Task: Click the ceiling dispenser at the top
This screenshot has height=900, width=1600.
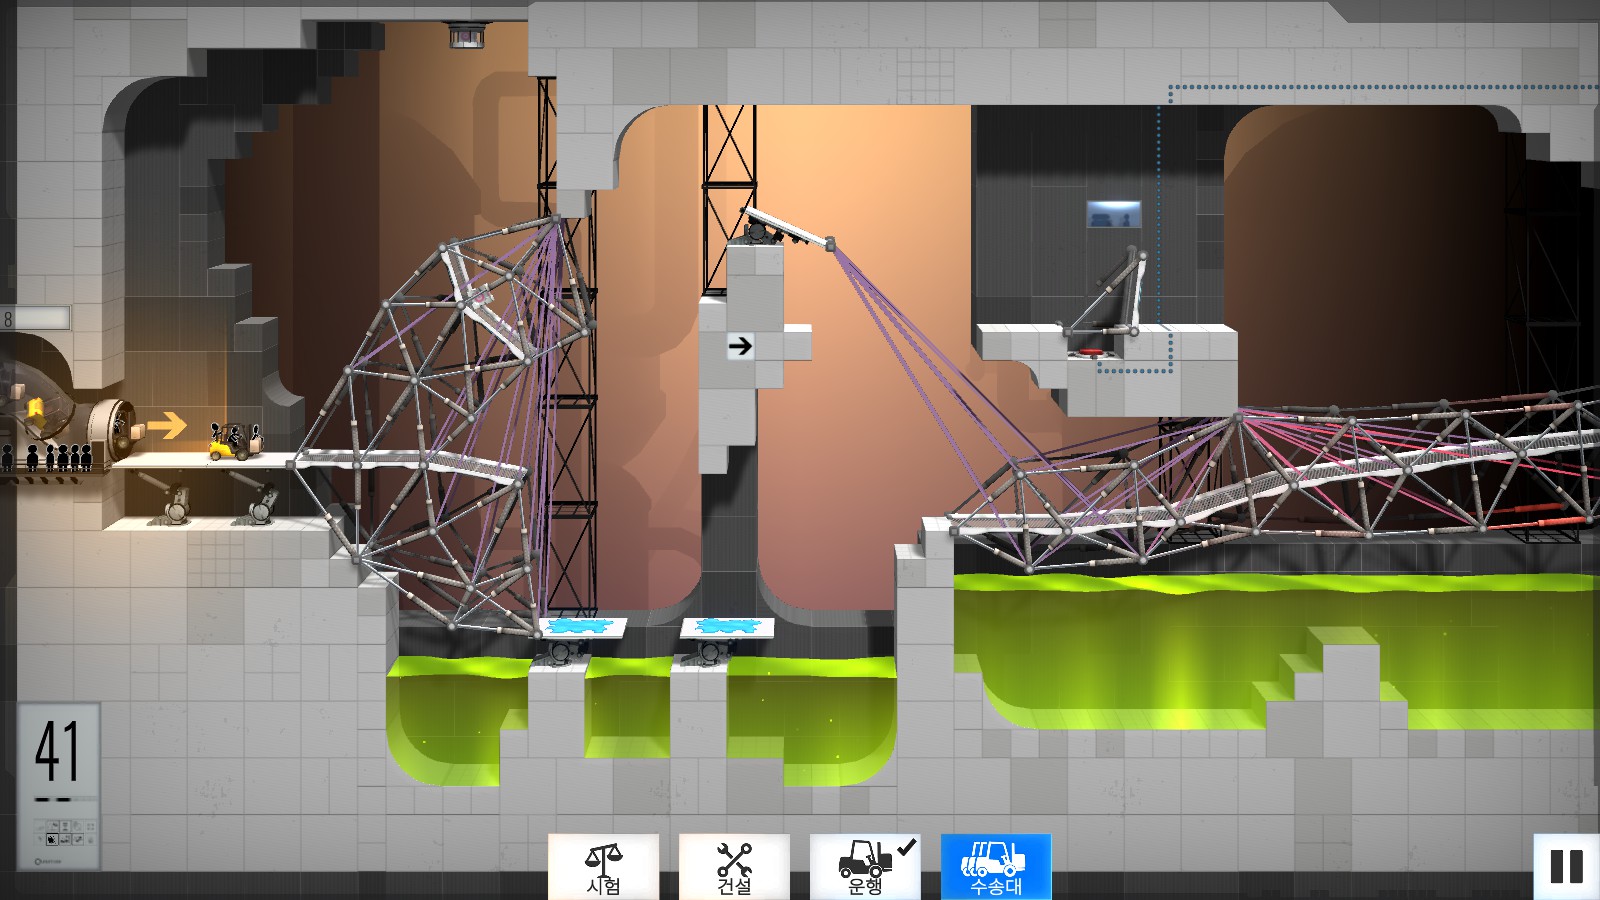Action: point(467,34)
